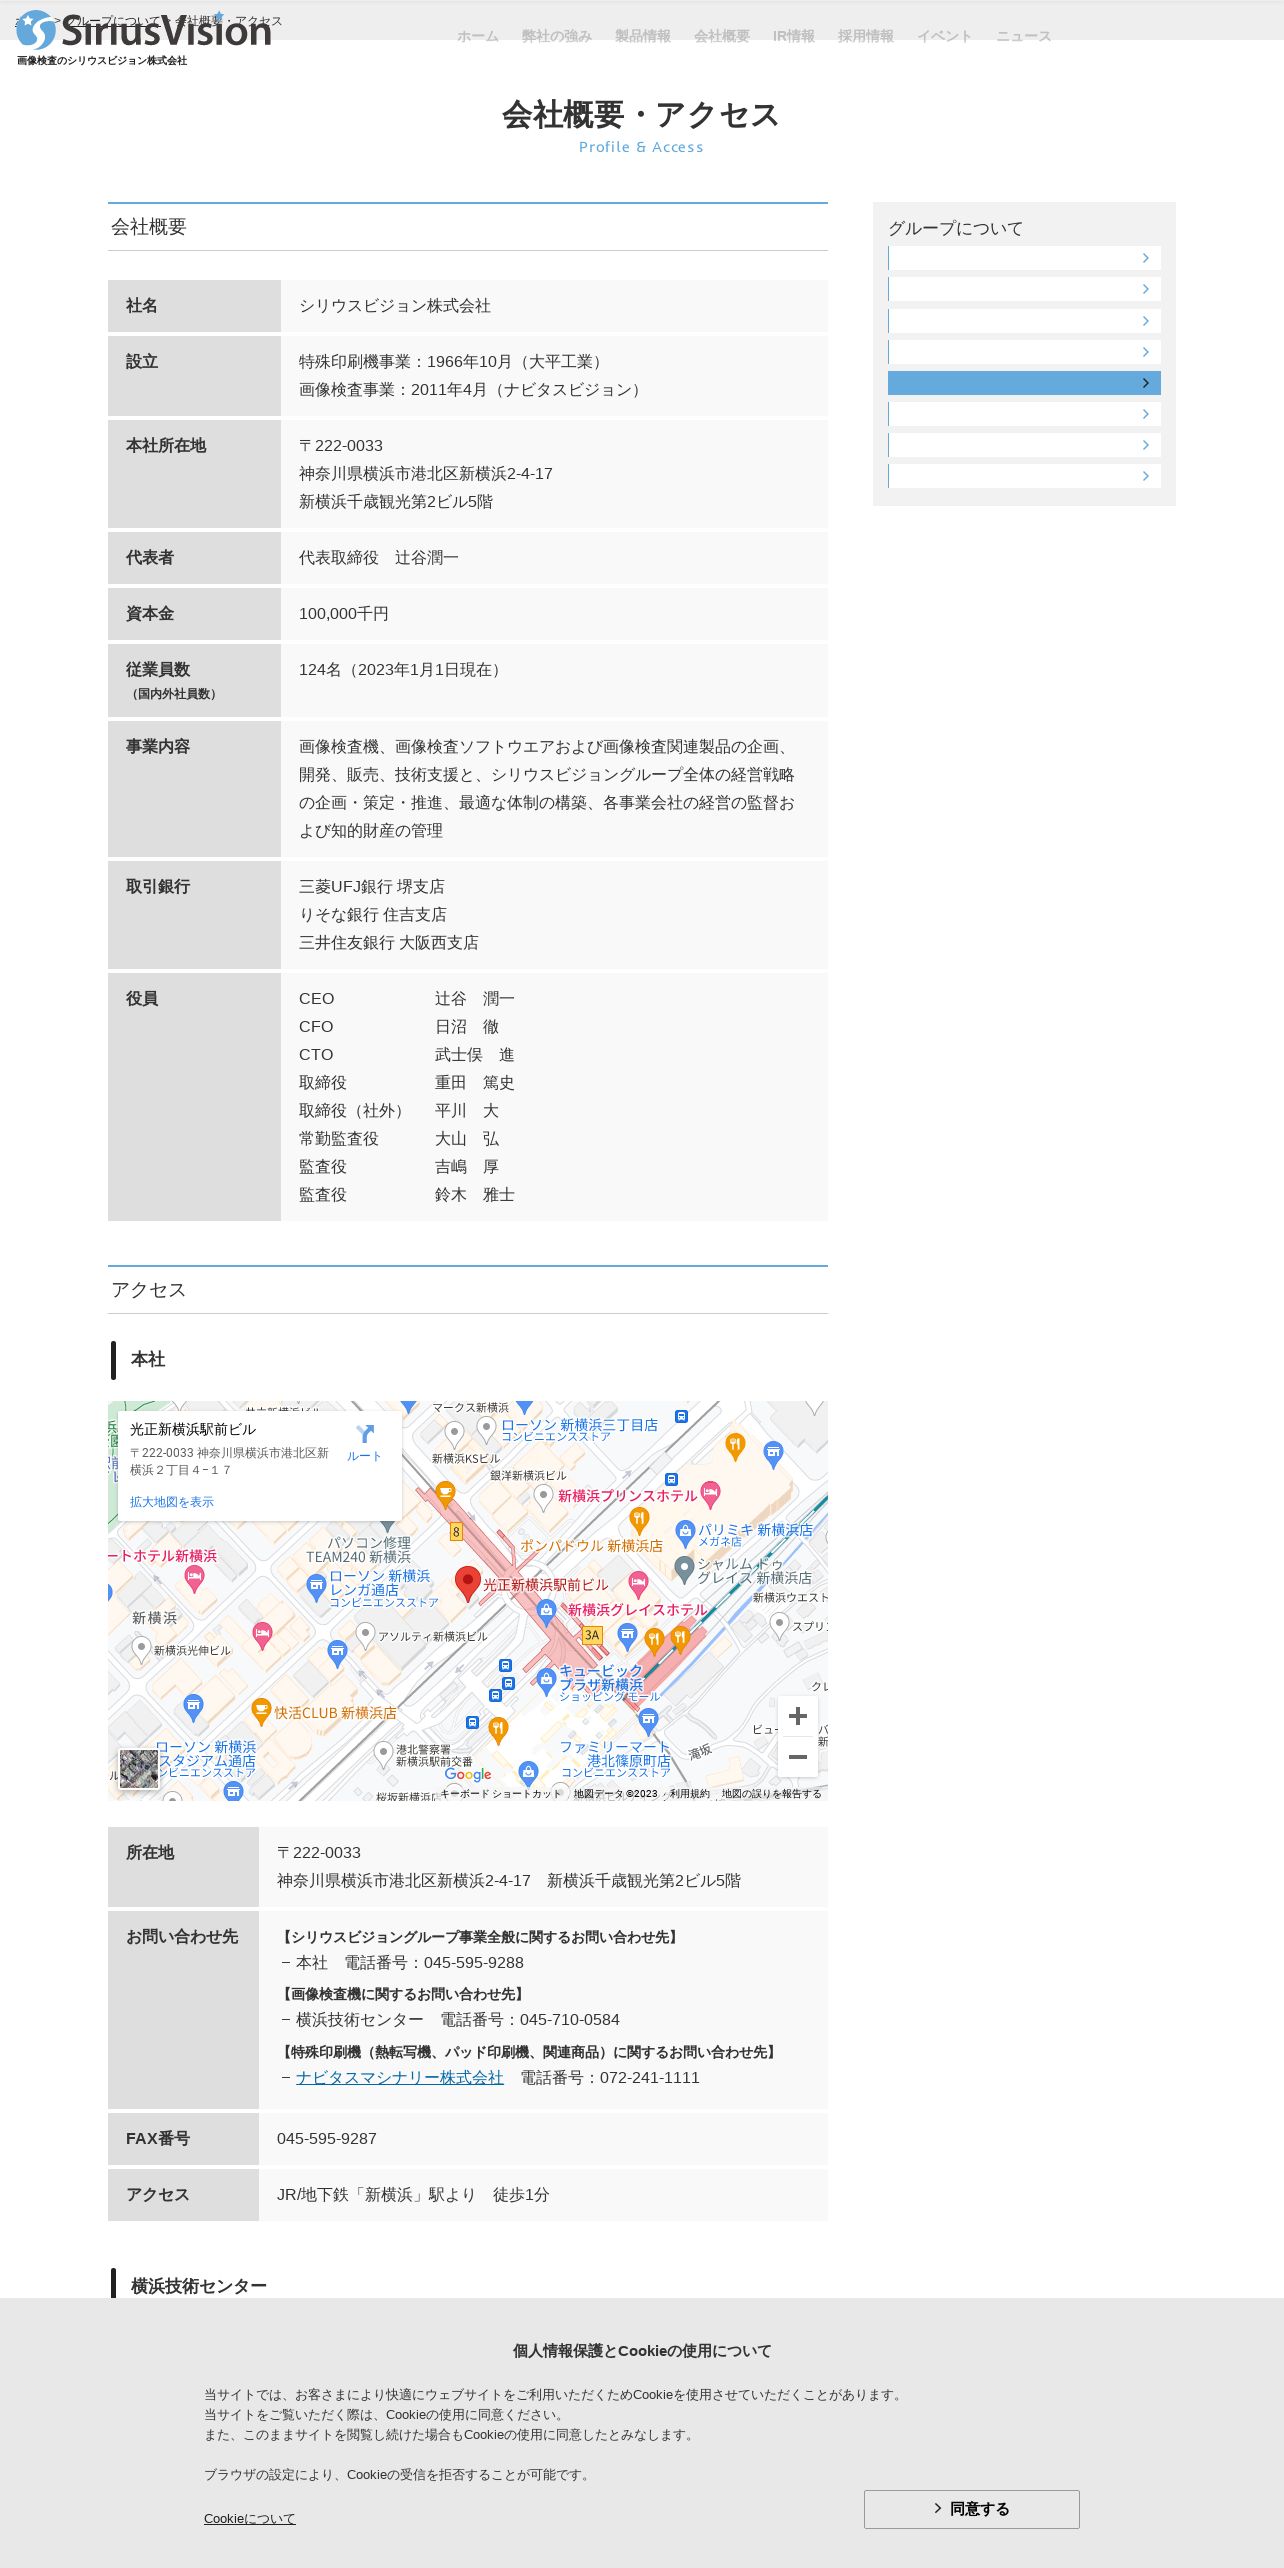1284x2568 pixels.
Task: Click 横浜技術センター heading
Action: [x=199, y=2286]
